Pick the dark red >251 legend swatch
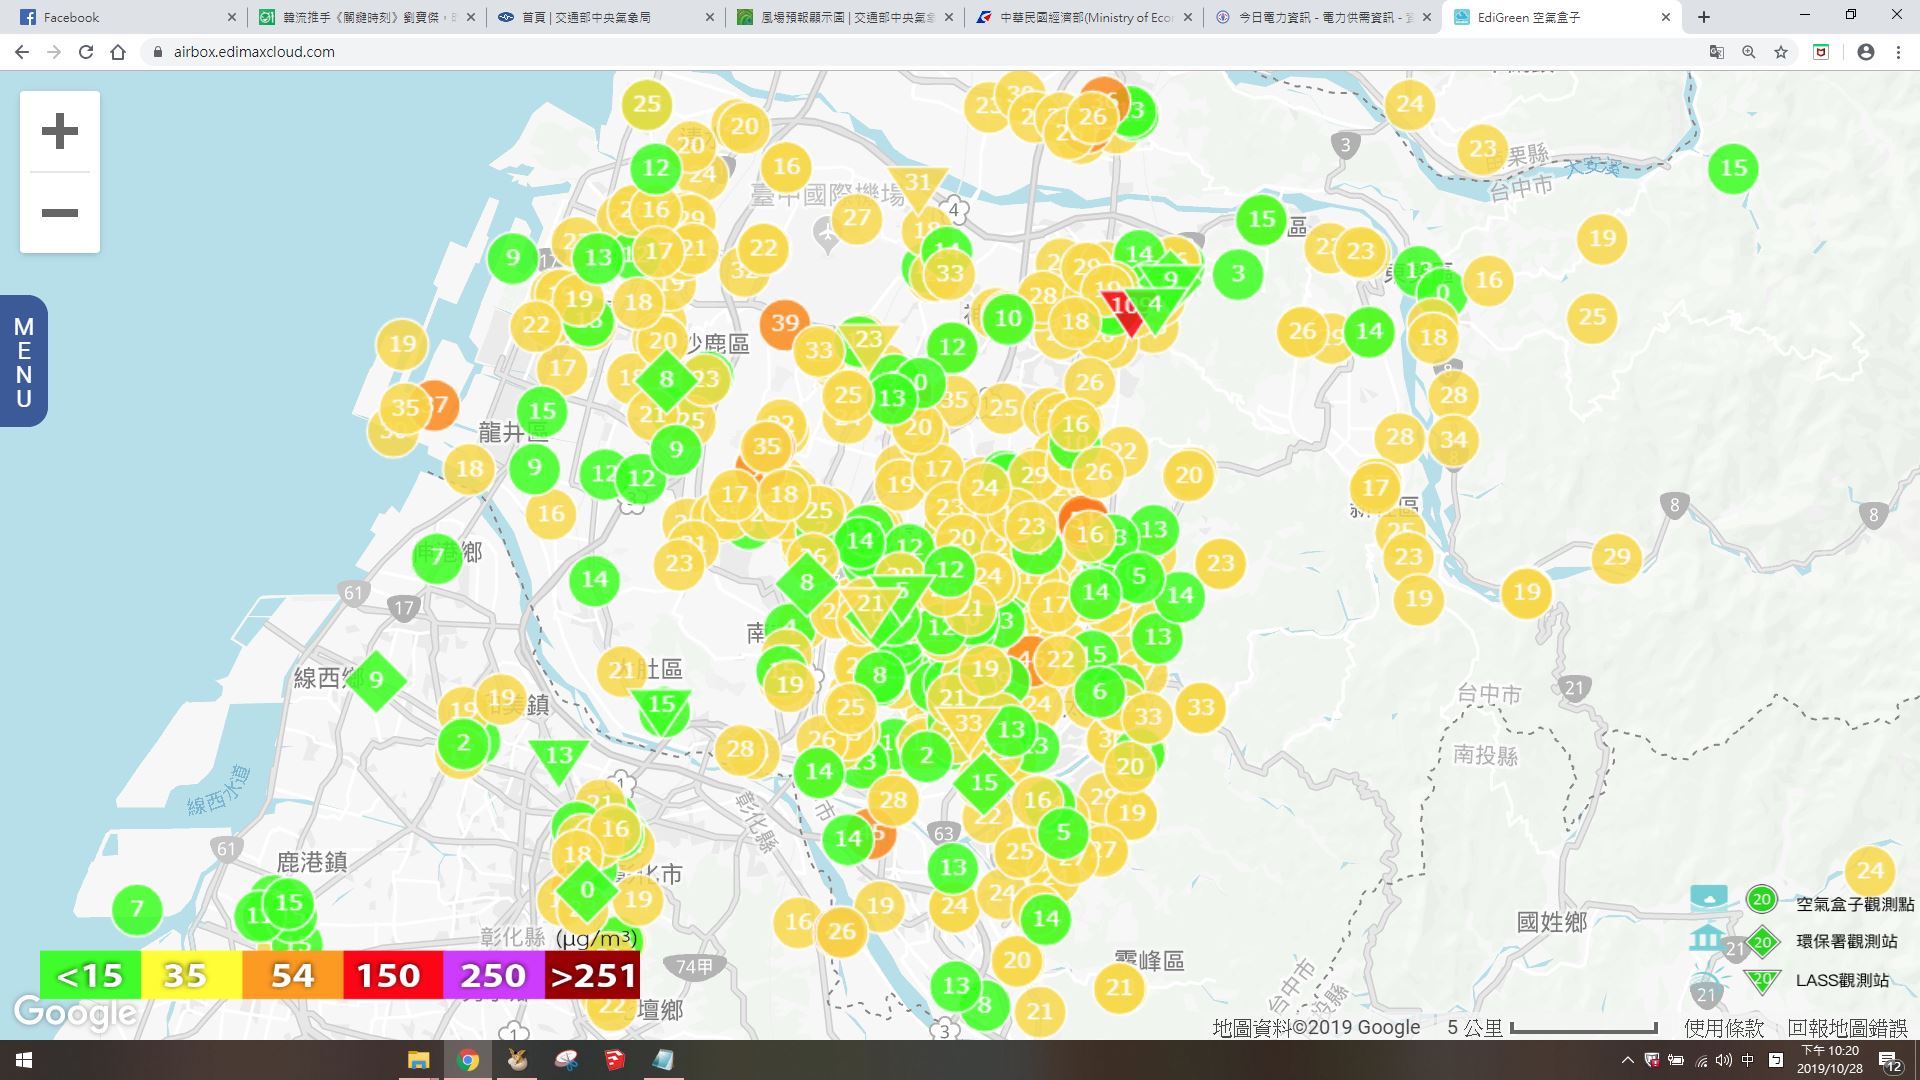 click(x=593, y=975)
